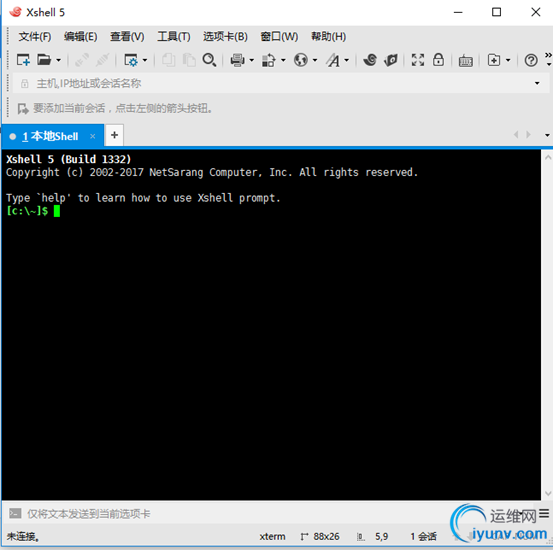Navigate tabs right arrow
Image resolution: width=553 pixels, height=550 pixels.
528,135
